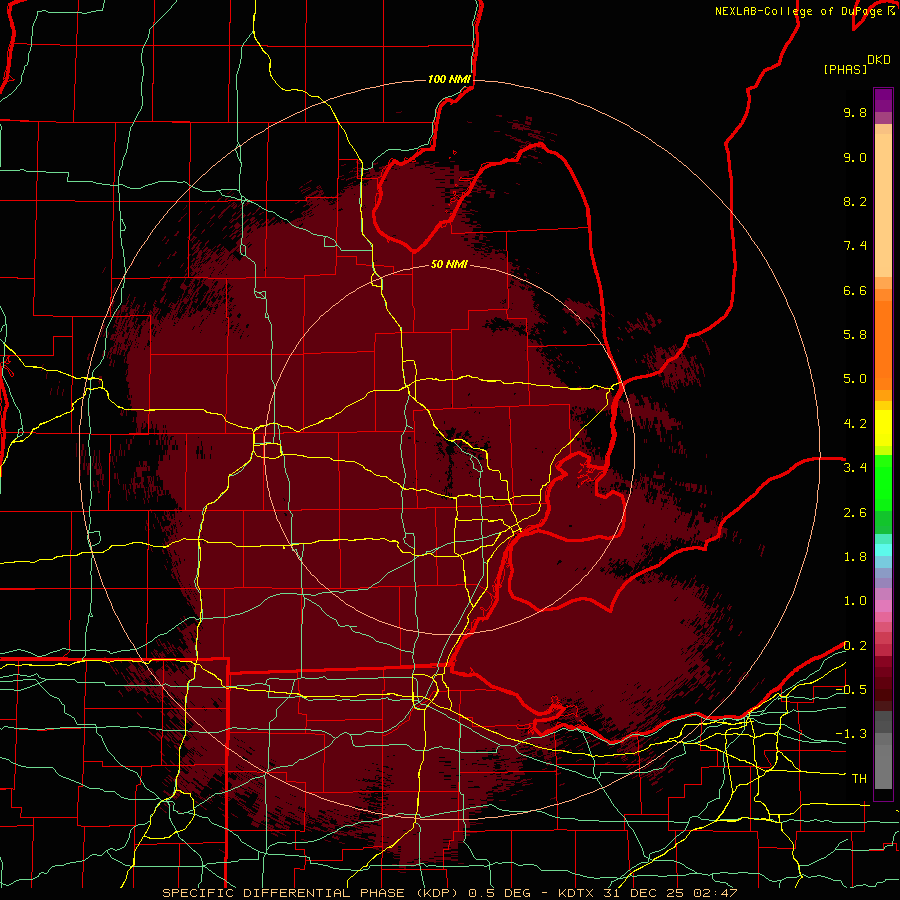
Task: Pick the orange segment of the color bar
Action: [x=883, y=344]
